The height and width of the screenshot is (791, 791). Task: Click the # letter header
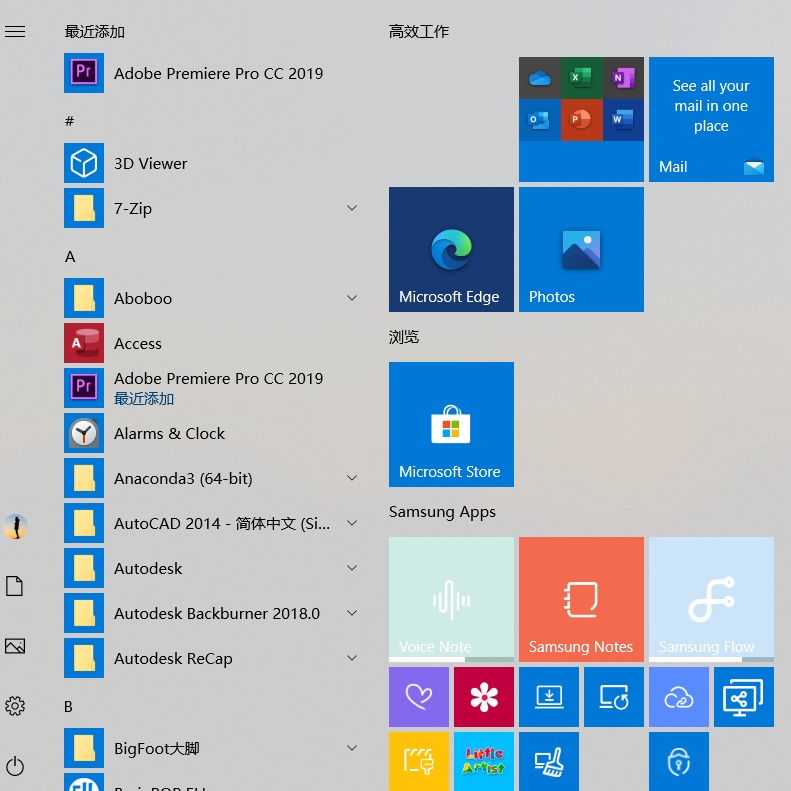[70, 121]
